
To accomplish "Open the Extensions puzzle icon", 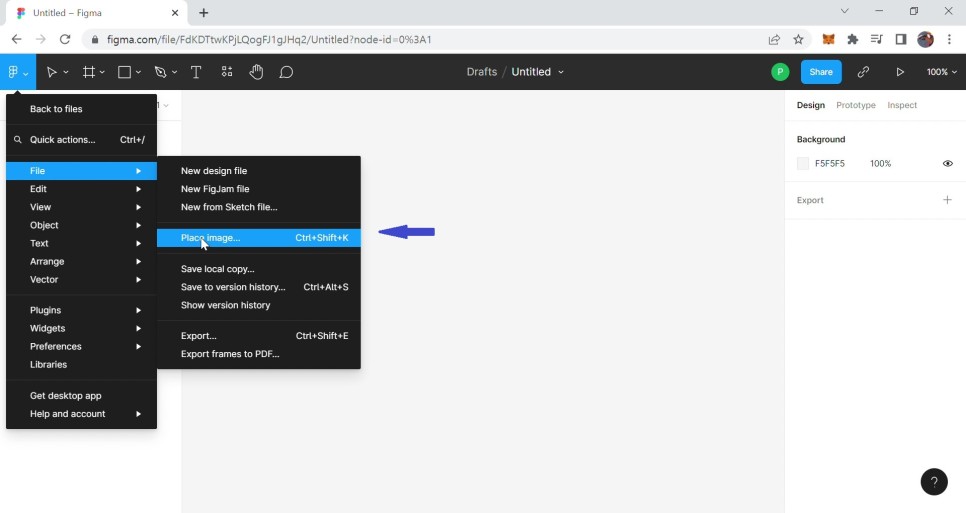I will [853, 39].
